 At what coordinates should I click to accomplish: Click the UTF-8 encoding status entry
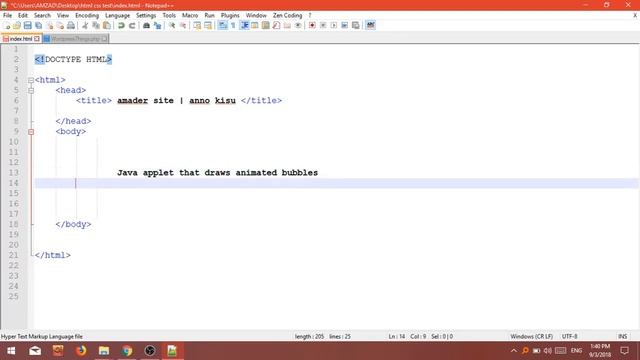pyautogui.click(x=569, y=336)
